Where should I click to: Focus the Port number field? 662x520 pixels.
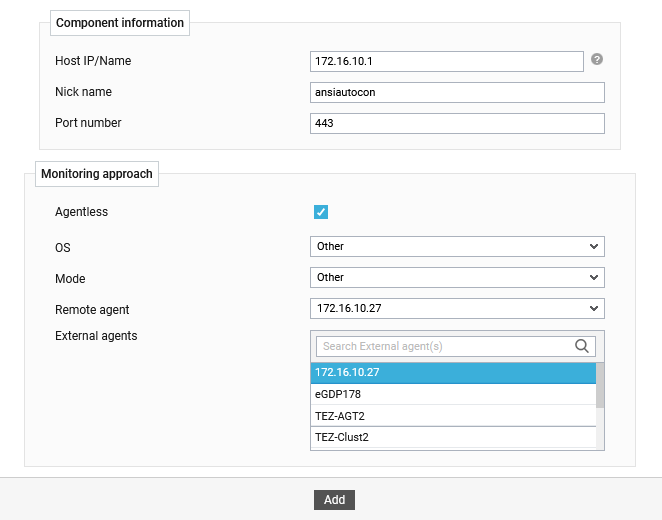click(457, 123)
